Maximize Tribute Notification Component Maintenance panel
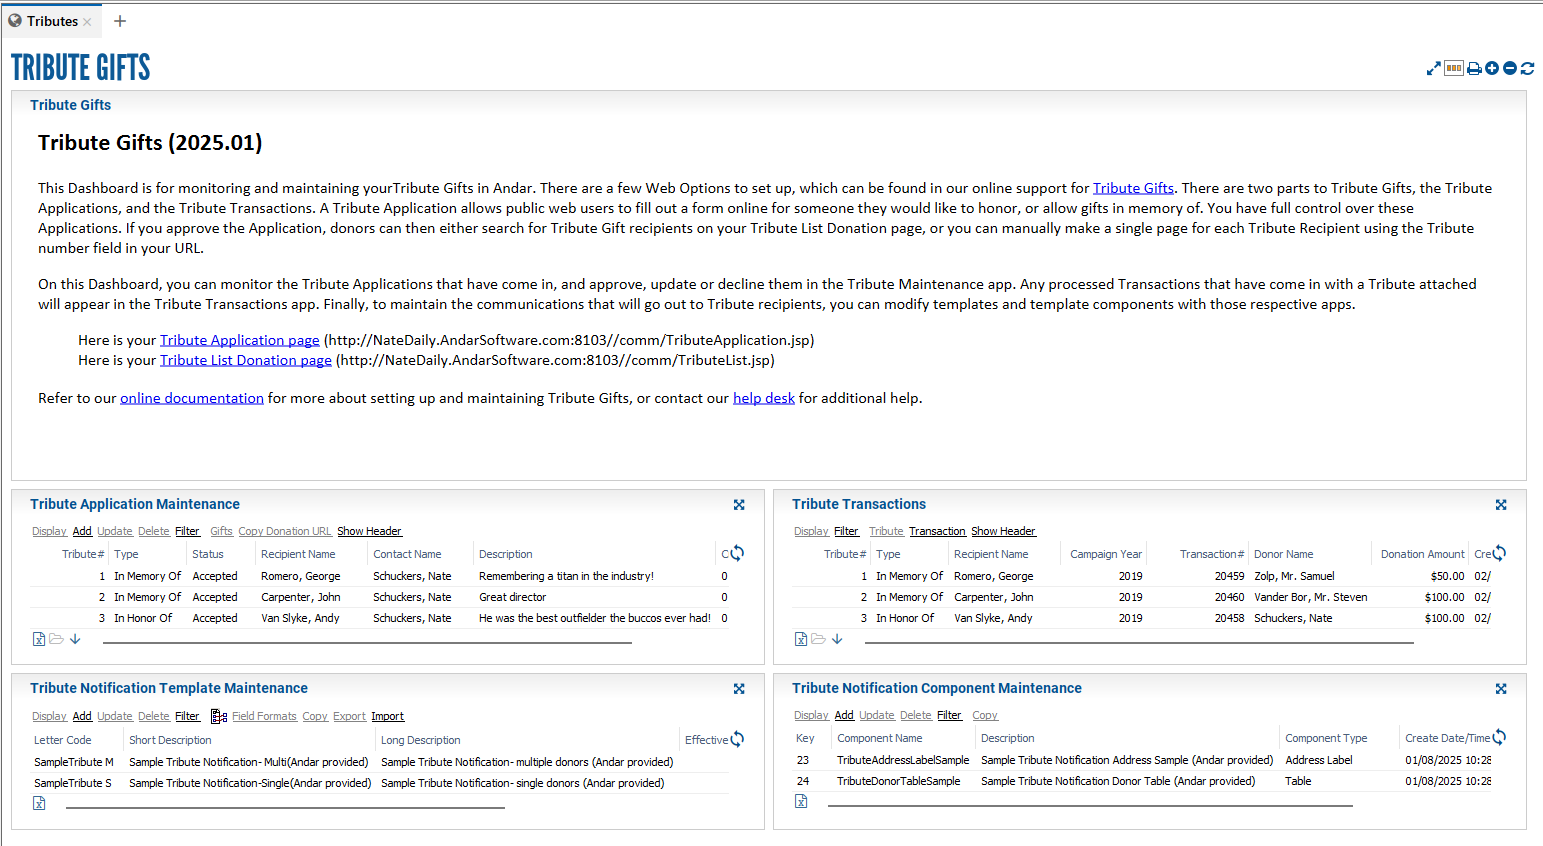This screenshot has height=846, width=1543. click(x=1501, y=689)
